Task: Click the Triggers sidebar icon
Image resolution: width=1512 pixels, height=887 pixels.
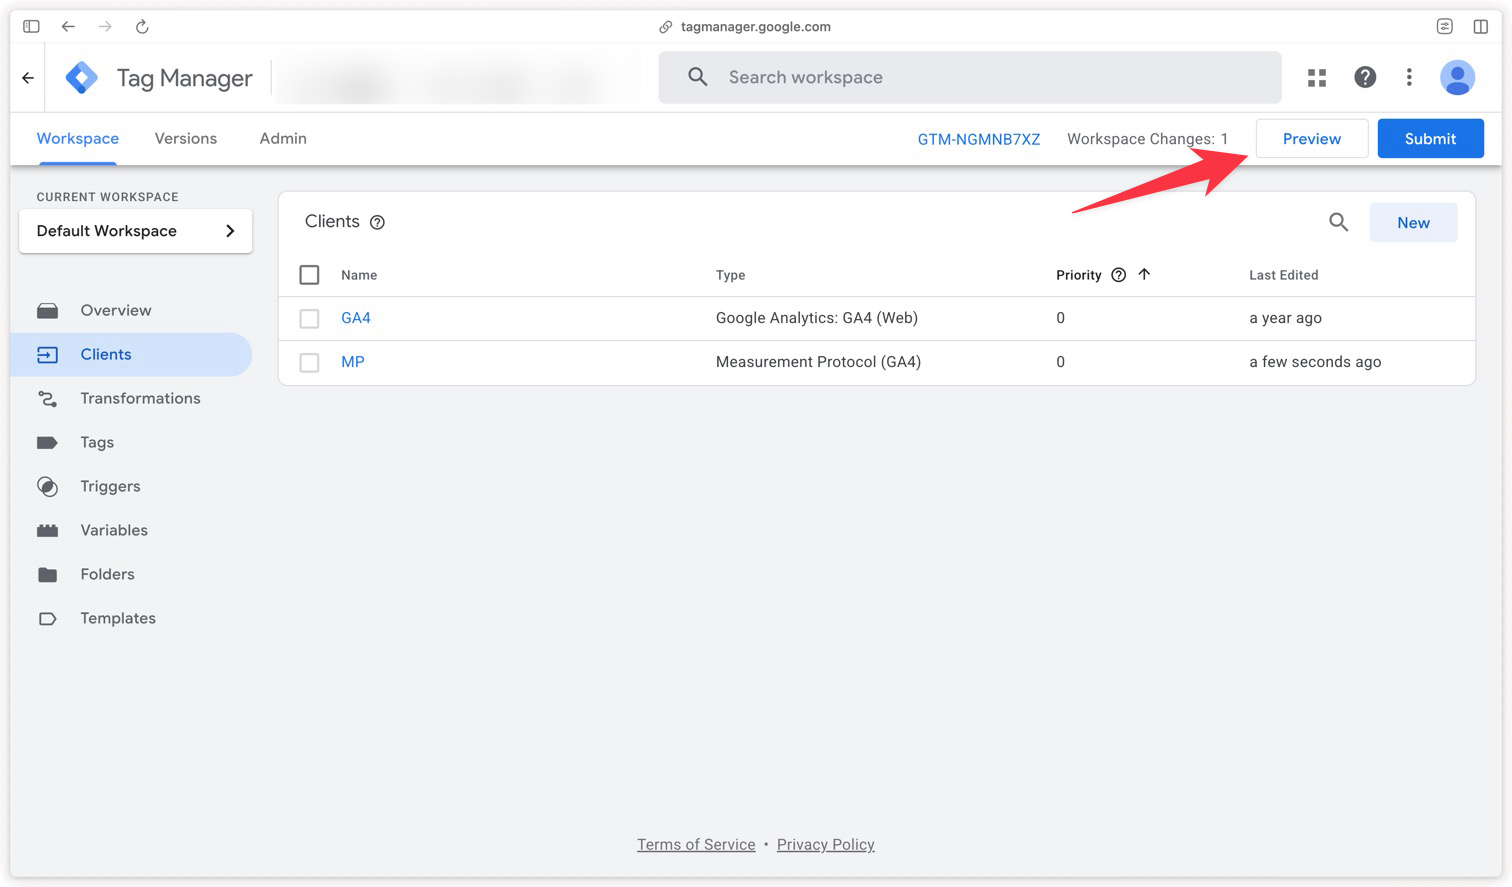Action: [47, 486]
